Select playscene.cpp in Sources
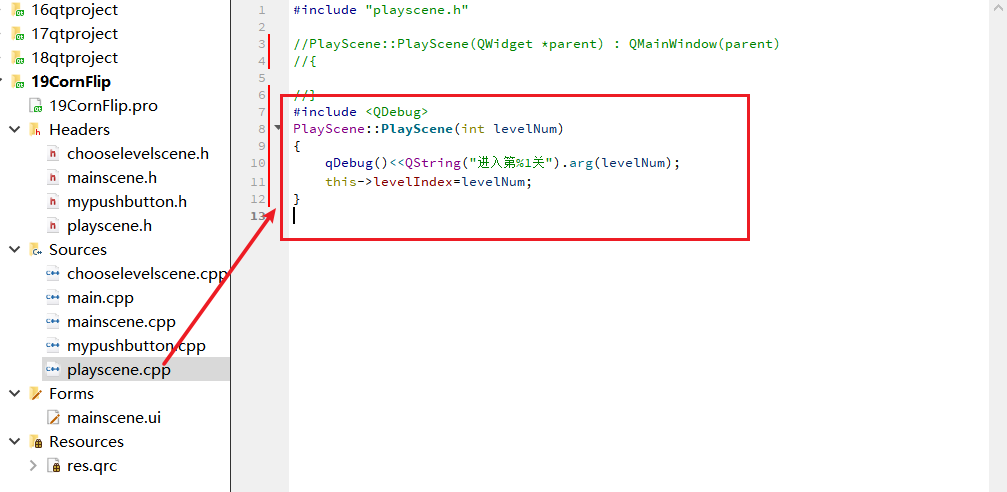Screen dimensions: 1007x492 (119, 370)
